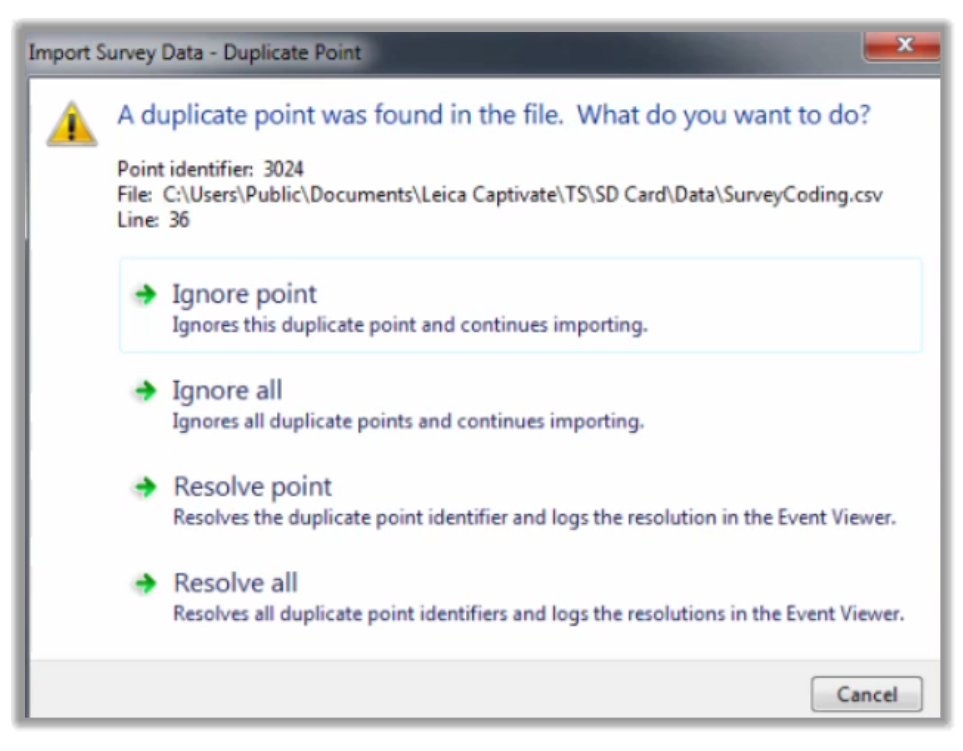This screenshot has width=963, height=751.
Task: Click description 'Resolves the duplicate point identifier'
Action: pos(534,518)
